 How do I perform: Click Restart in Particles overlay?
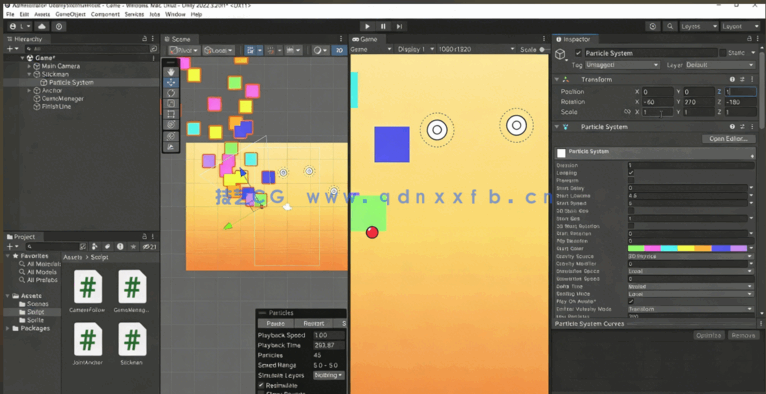[314, 323]
